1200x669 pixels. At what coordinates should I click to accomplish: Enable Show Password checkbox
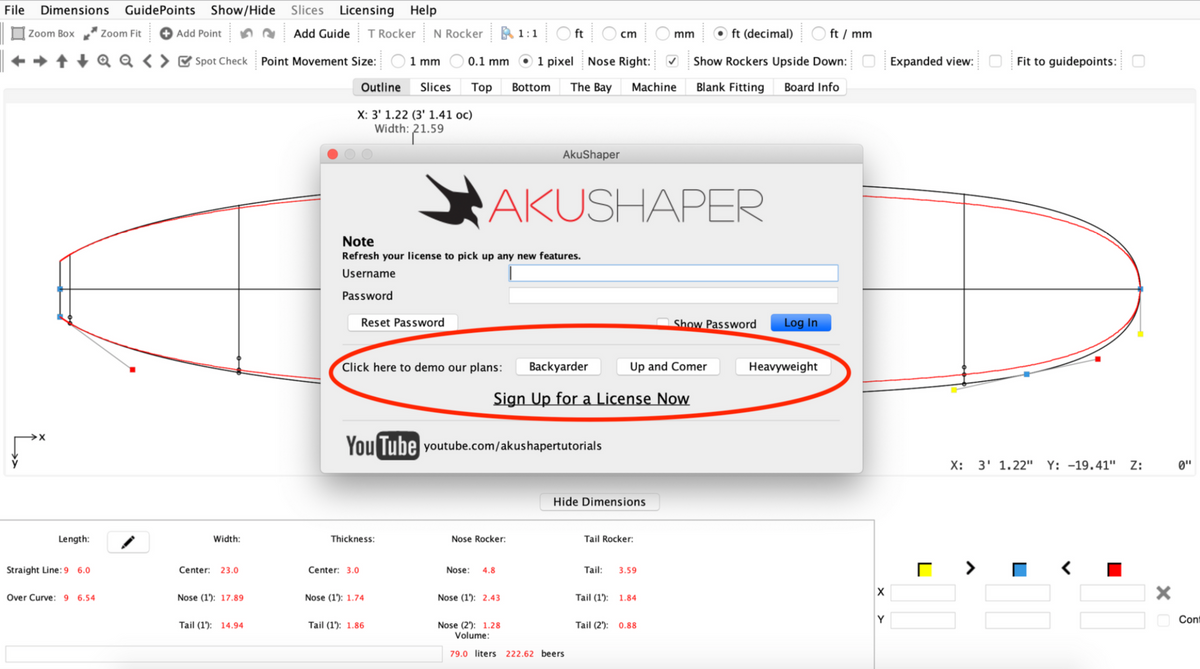click(662, 323)
